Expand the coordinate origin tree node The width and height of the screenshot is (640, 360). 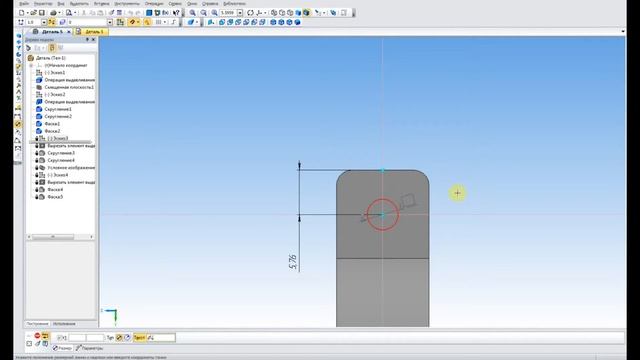pos(31,65)
